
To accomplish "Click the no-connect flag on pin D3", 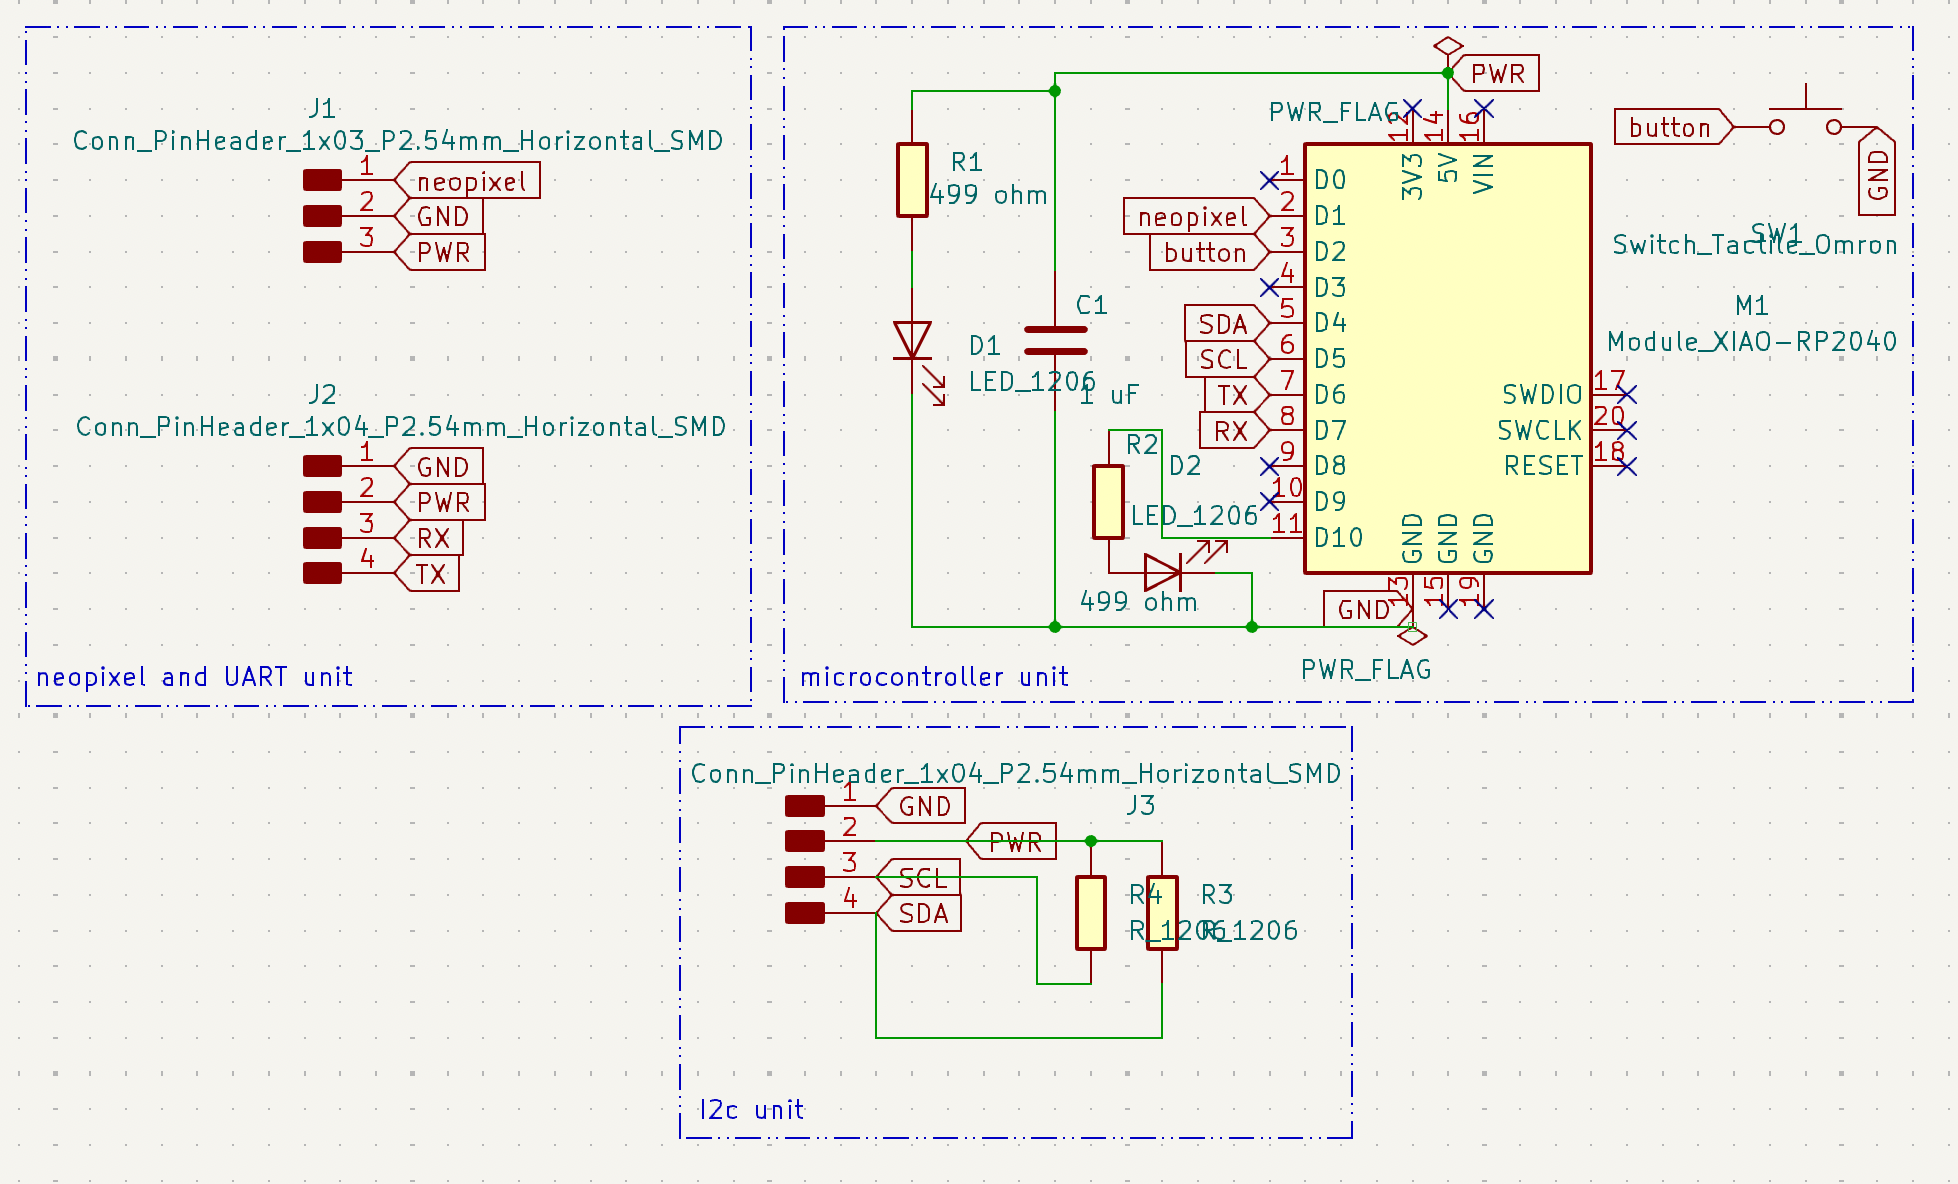I will [x=1269, y=288].
